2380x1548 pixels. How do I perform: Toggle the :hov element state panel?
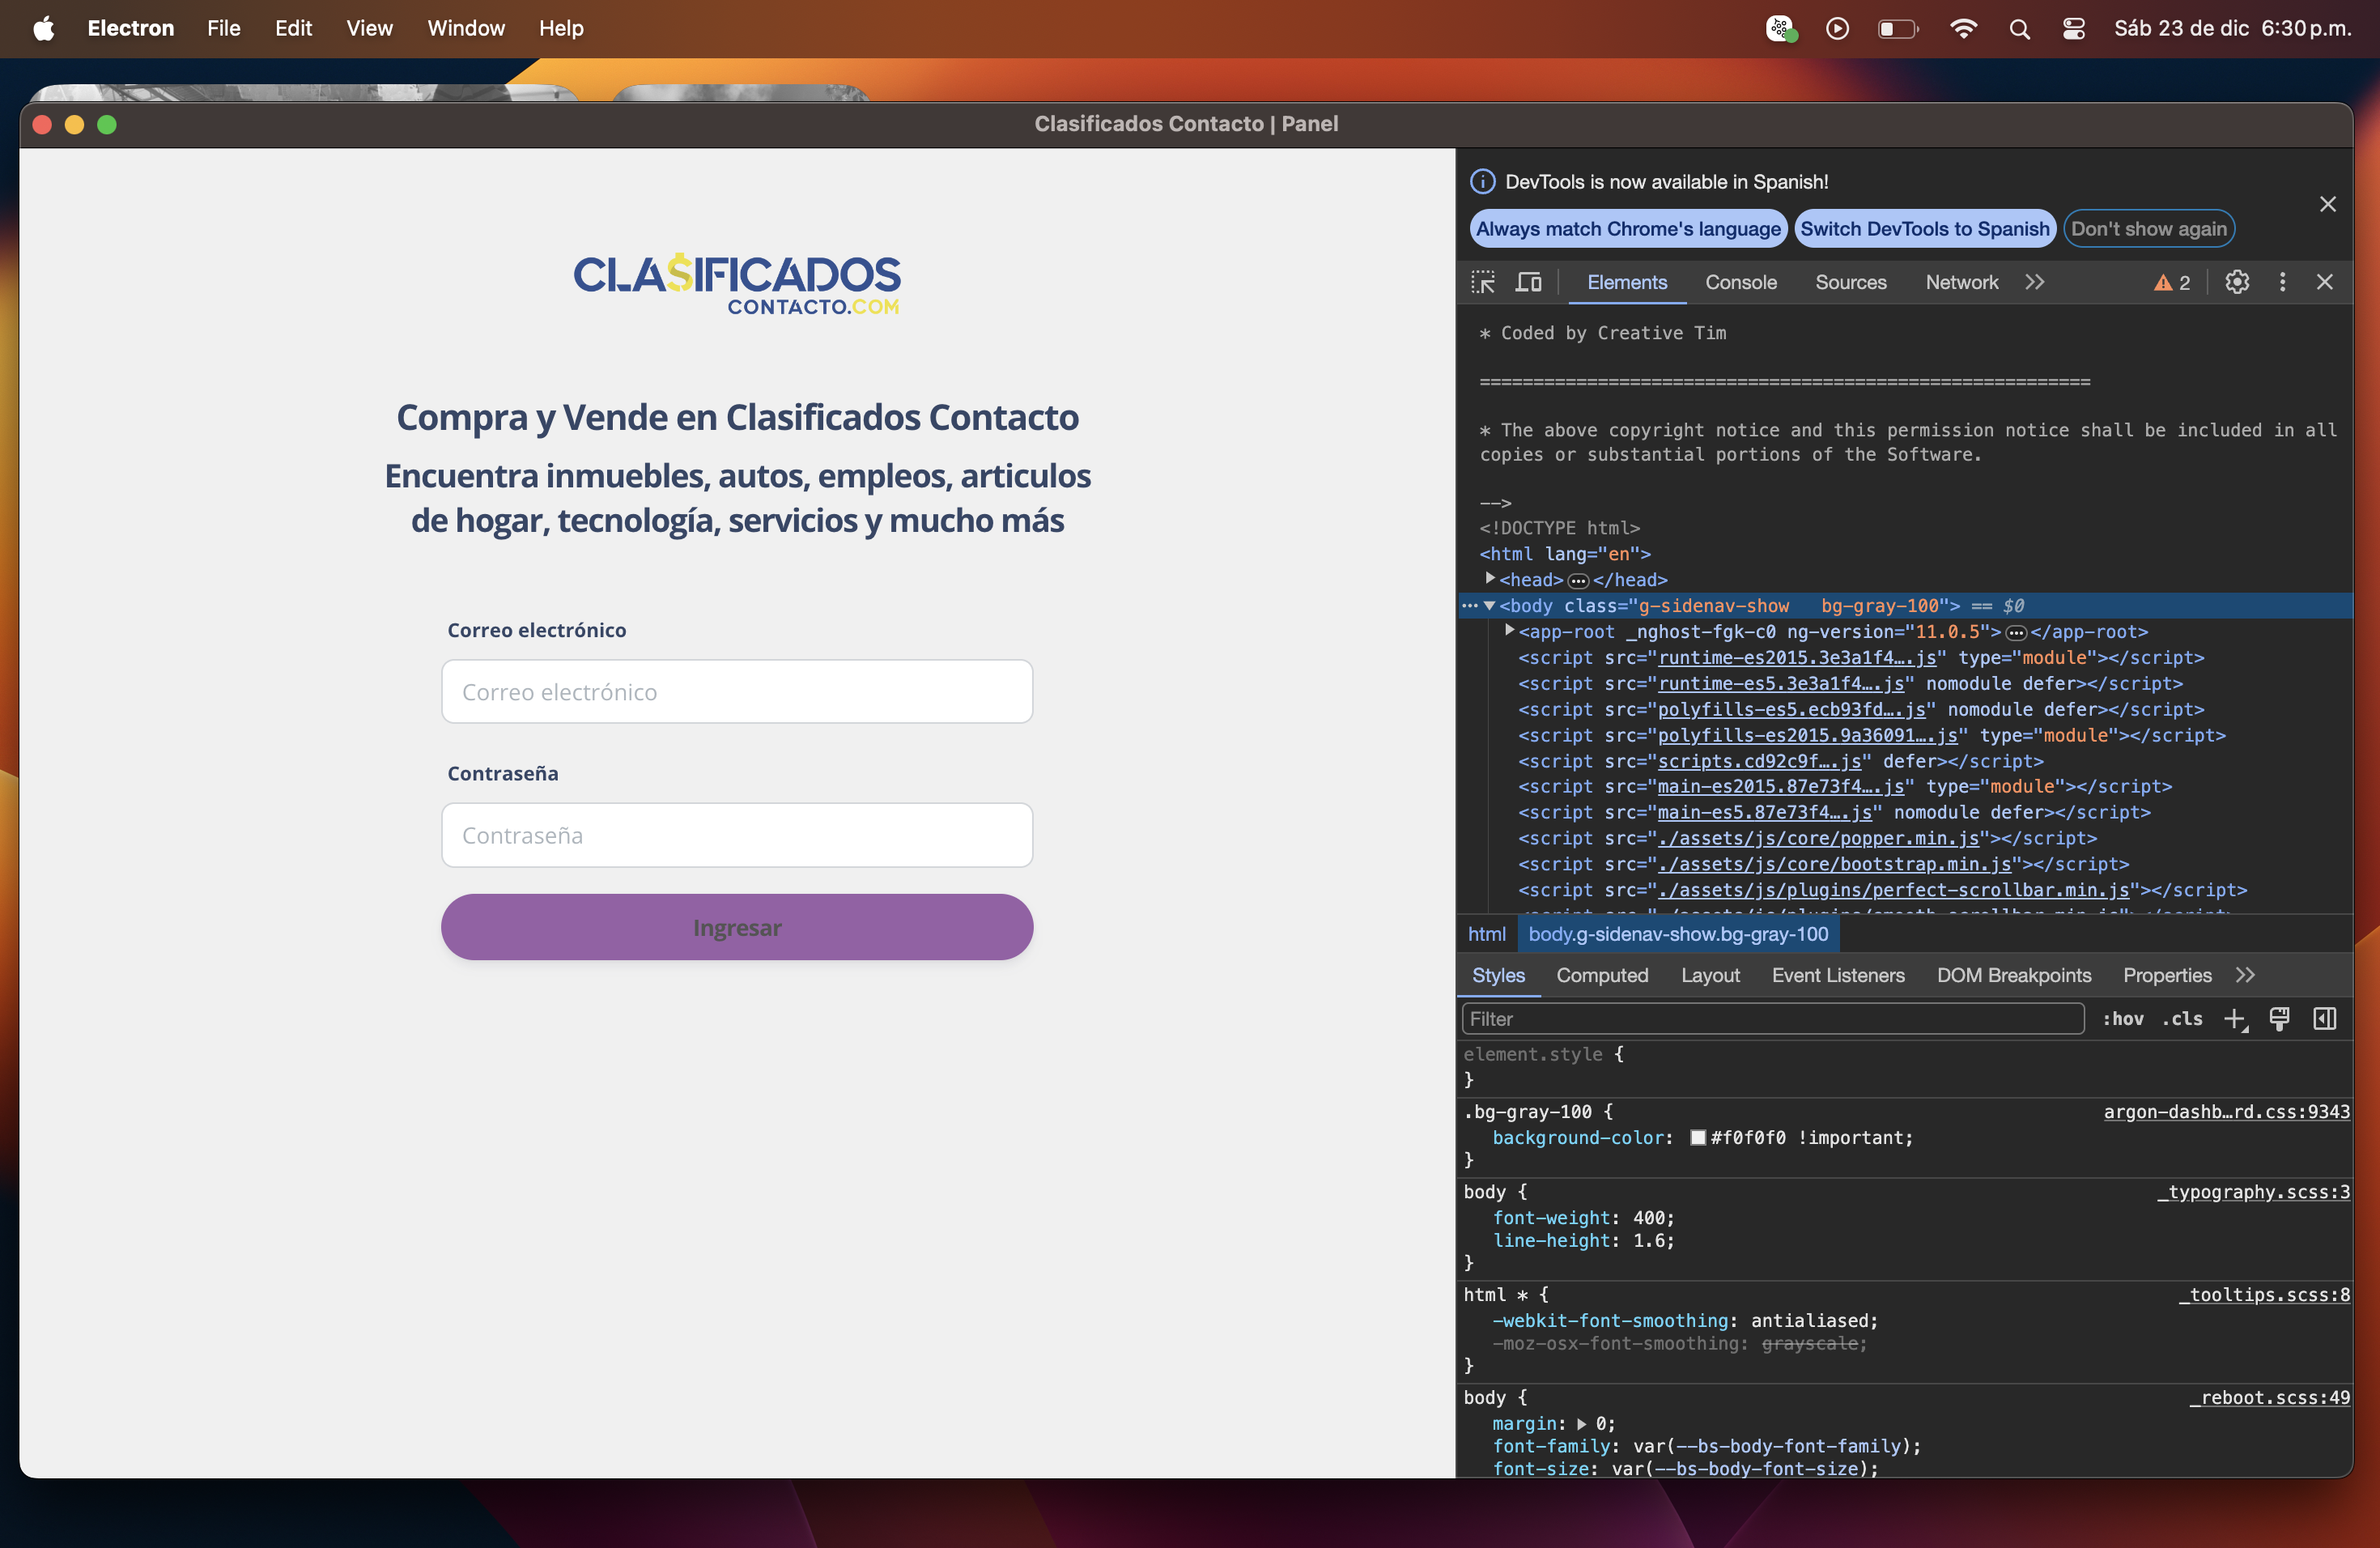(x=2122, y=1019)
